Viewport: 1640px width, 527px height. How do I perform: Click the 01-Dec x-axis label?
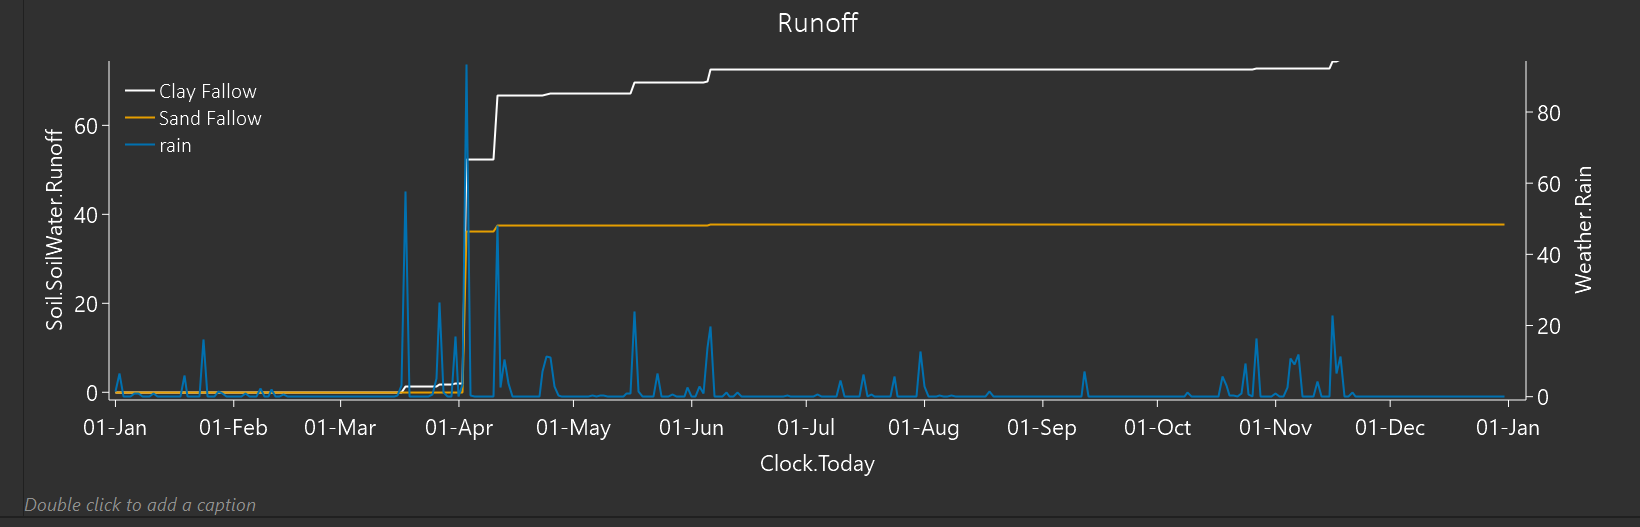point(1390,428)
